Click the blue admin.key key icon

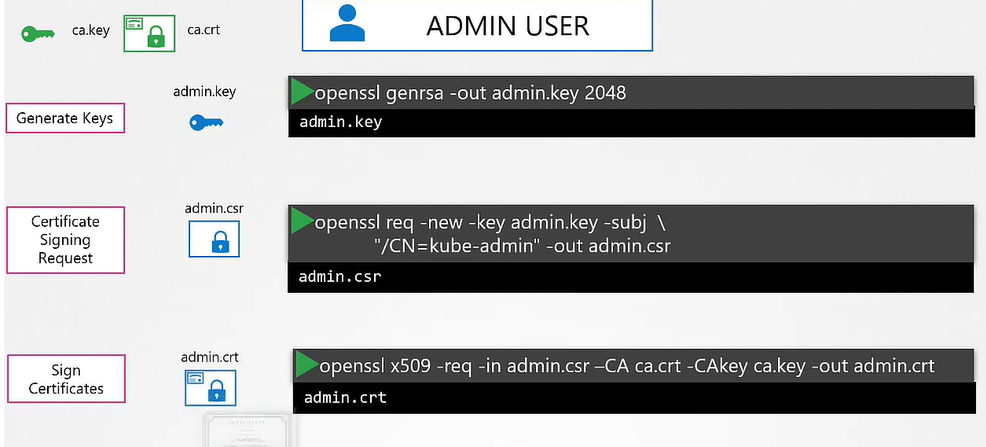206,122
